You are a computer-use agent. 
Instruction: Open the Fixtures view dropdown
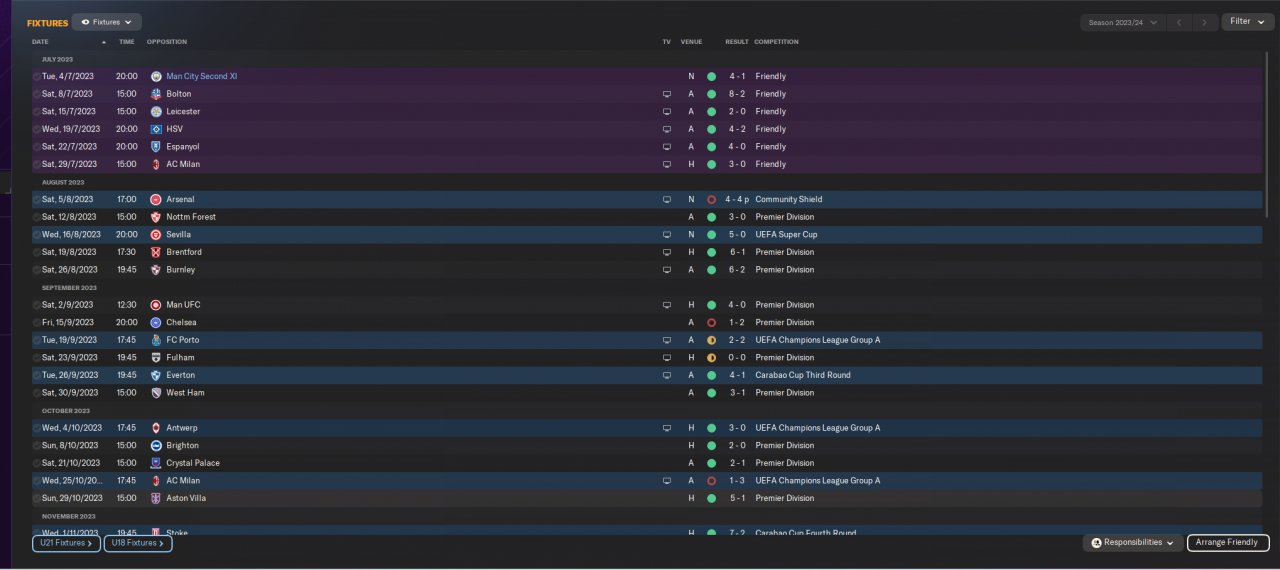(107, 22)
